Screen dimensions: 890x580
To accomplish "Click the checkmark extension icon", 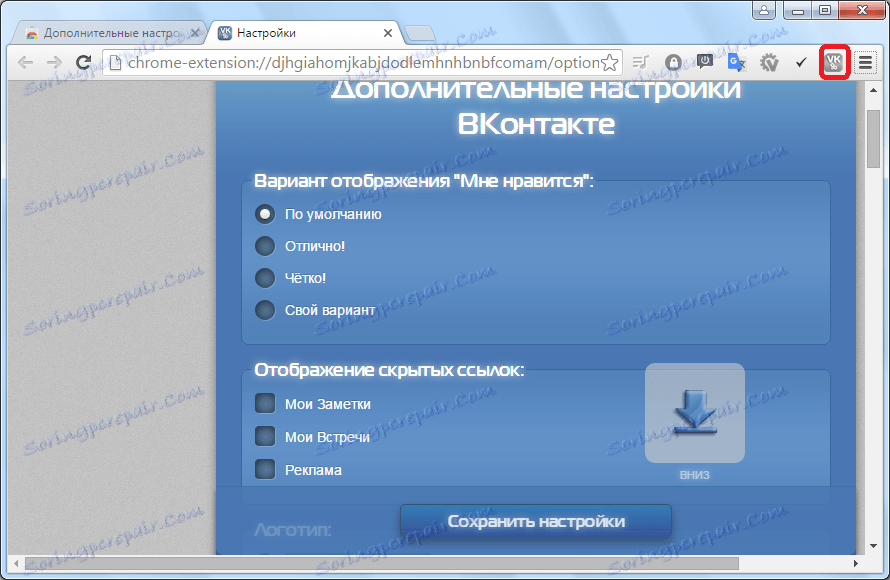I will click(x=801, y=62).
